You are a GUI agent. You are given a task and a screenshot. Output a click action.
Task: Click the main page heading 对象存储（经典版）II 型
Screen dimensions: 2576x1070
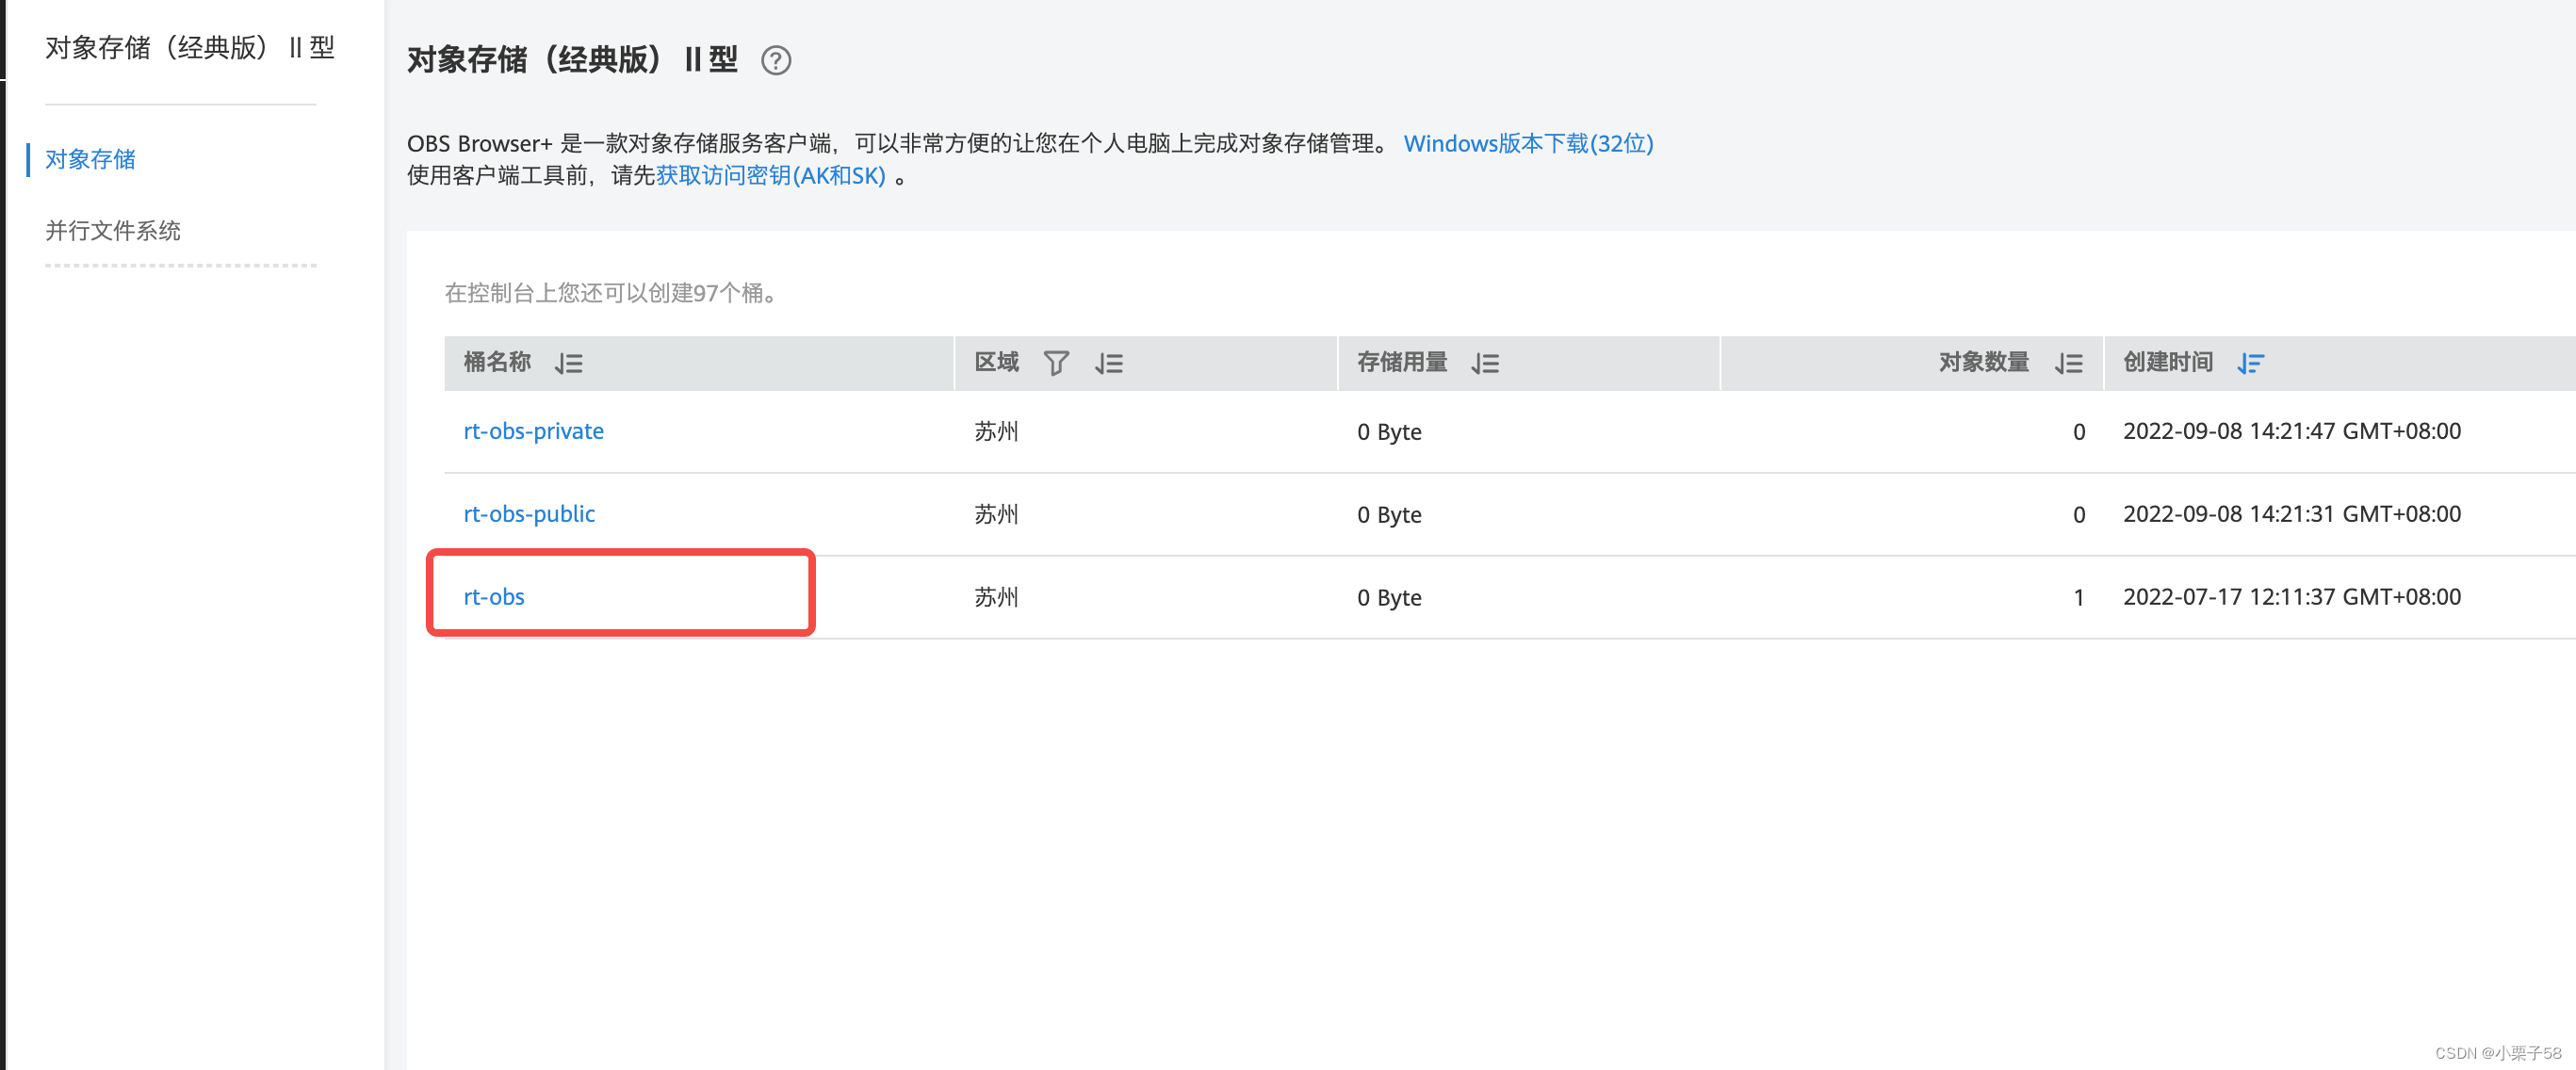point(572,60)
